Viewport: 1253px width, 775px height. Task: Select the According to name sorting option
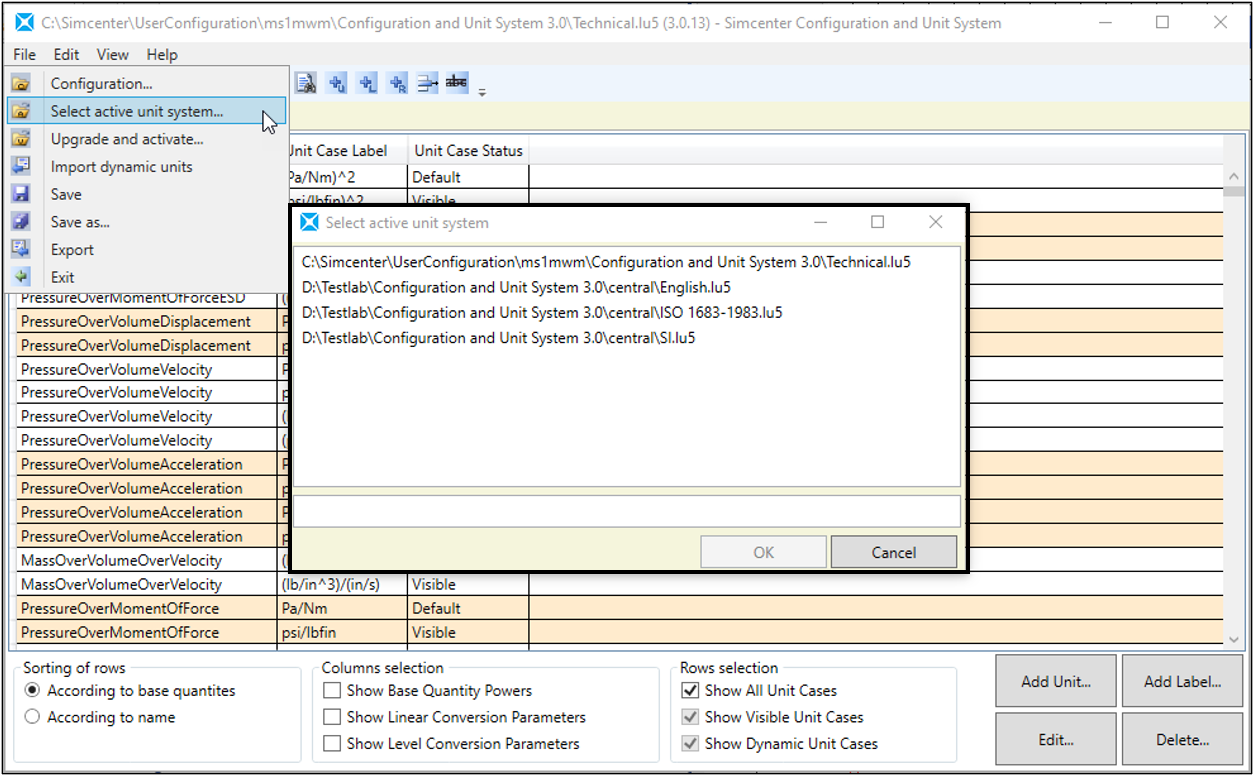pyautogui.click(x=33, y=718)
